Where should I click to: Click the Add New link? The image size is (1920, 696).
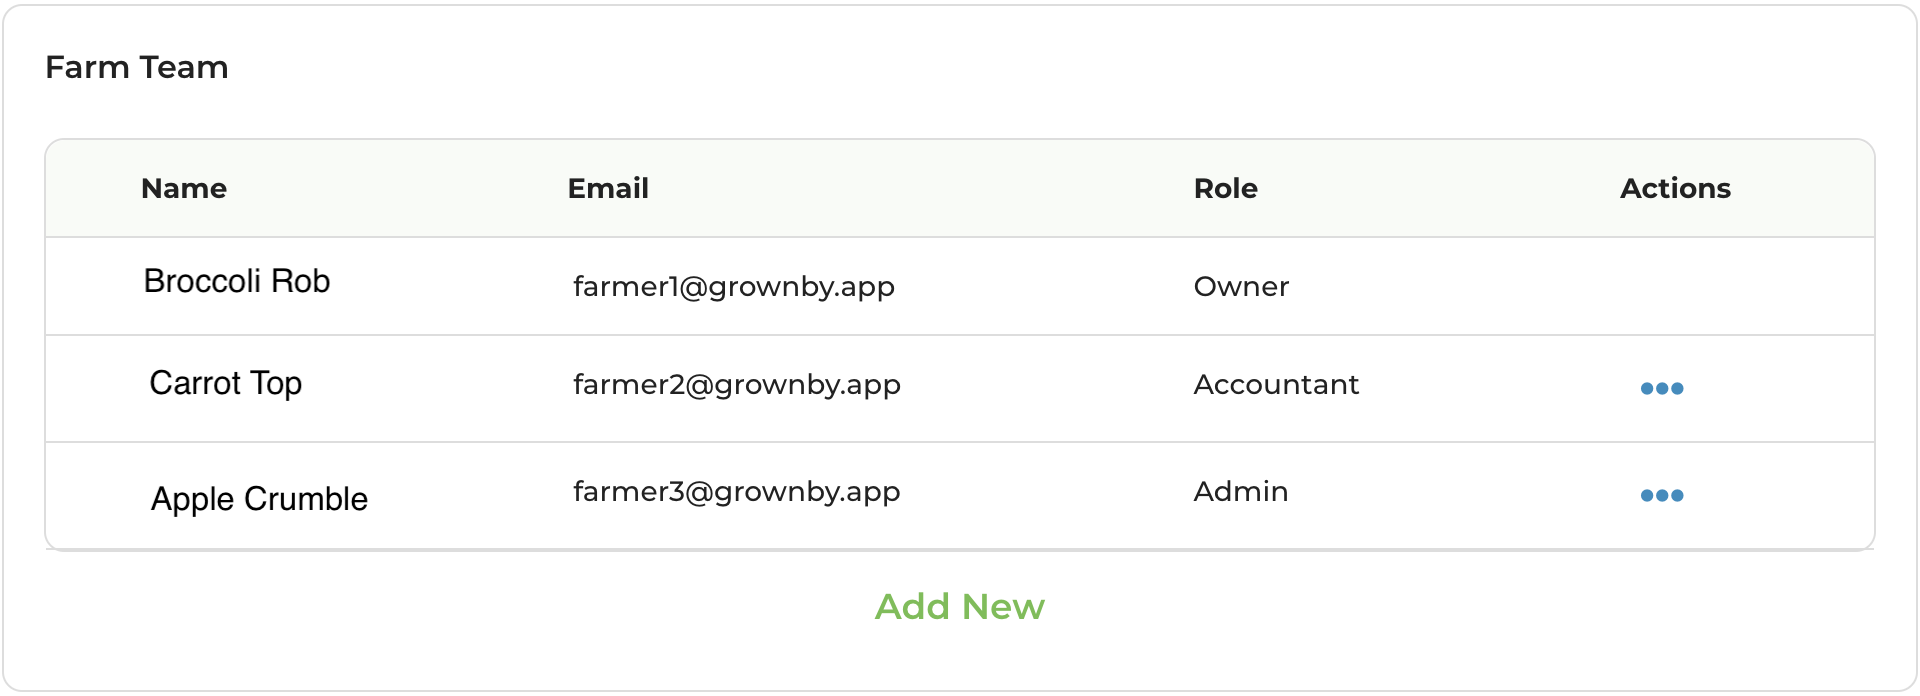[x=959, y=607]
